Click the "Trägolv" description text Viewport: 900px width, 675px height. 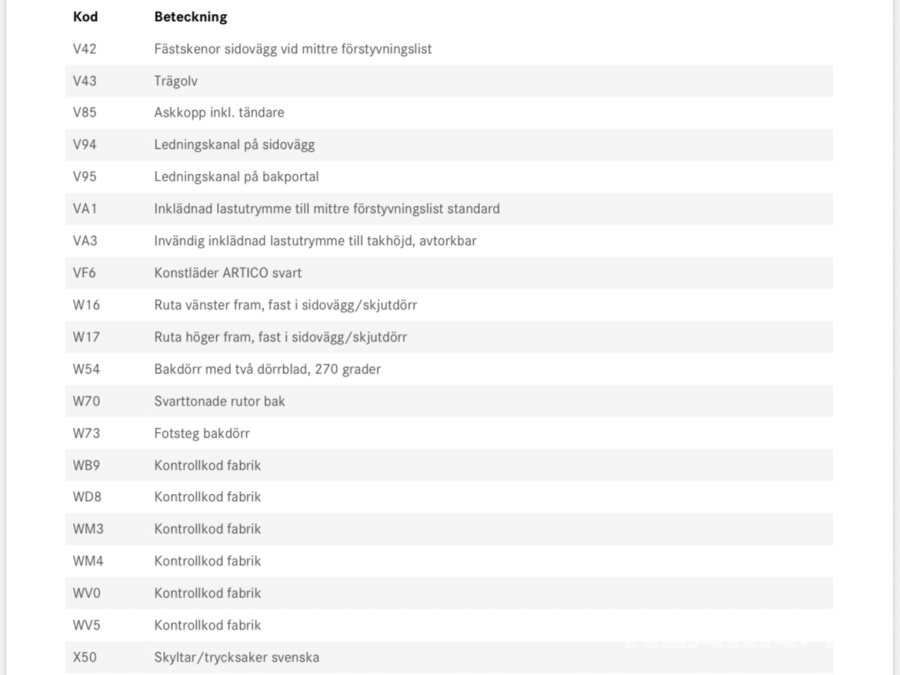pyautogui.click(x=177, y=81)
